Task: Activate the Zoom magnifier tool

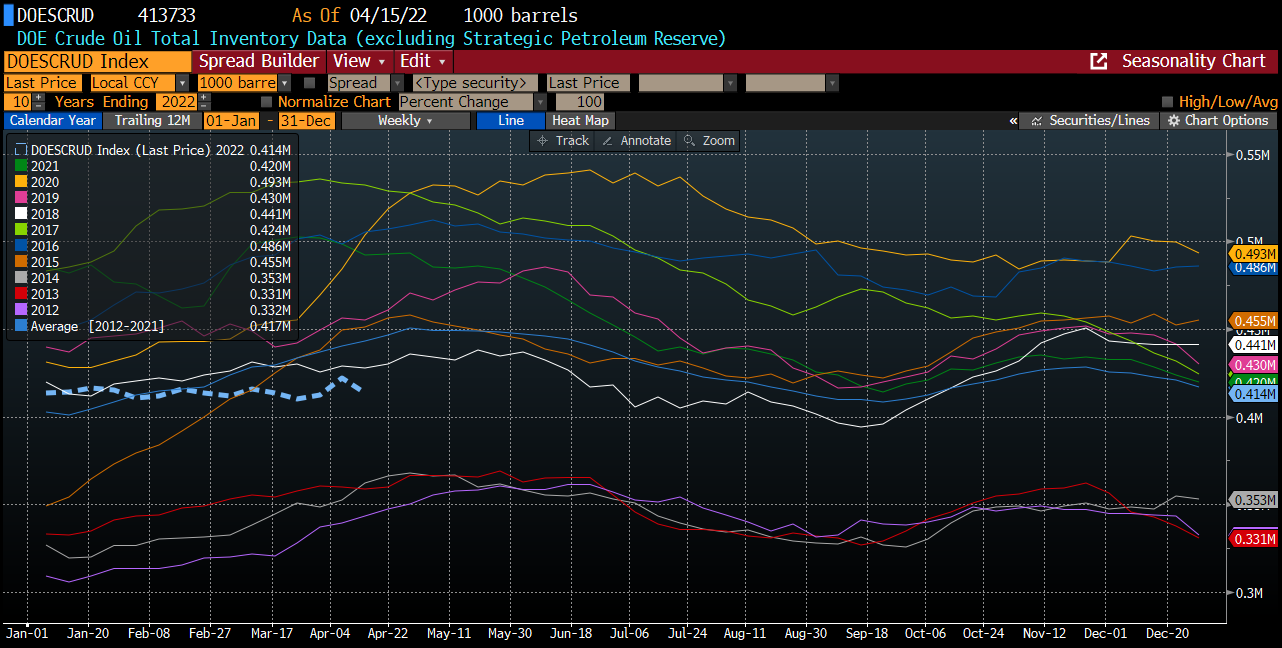Action: click(709, 141)
